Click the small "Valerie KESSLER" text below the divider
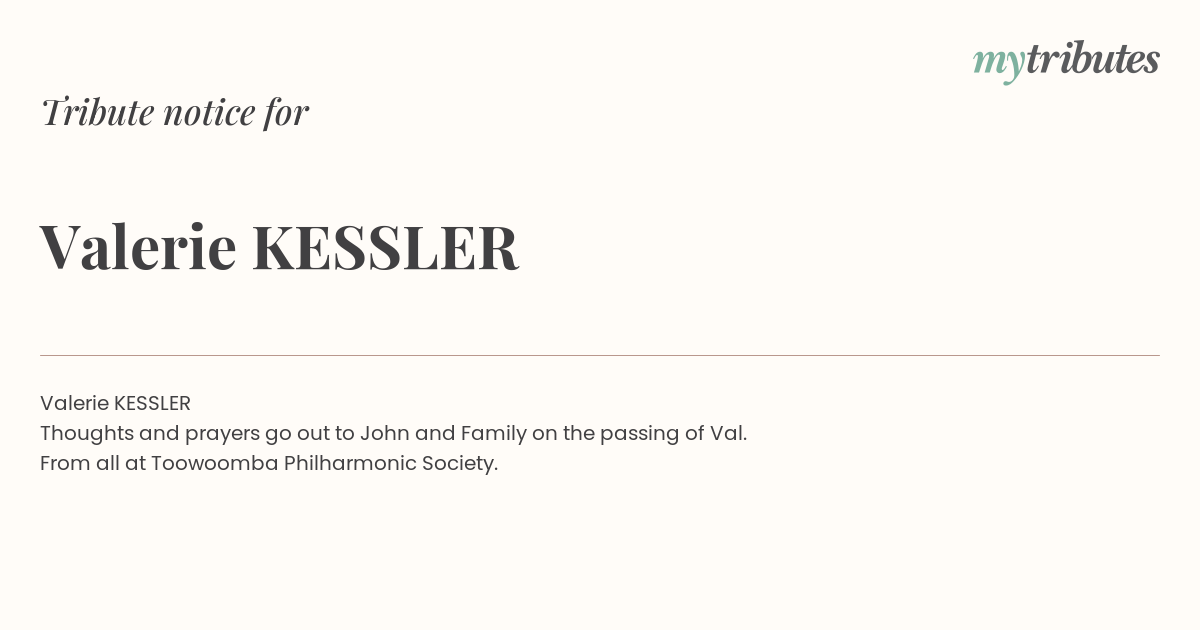 pyautogui.click(x=115, y=403)
